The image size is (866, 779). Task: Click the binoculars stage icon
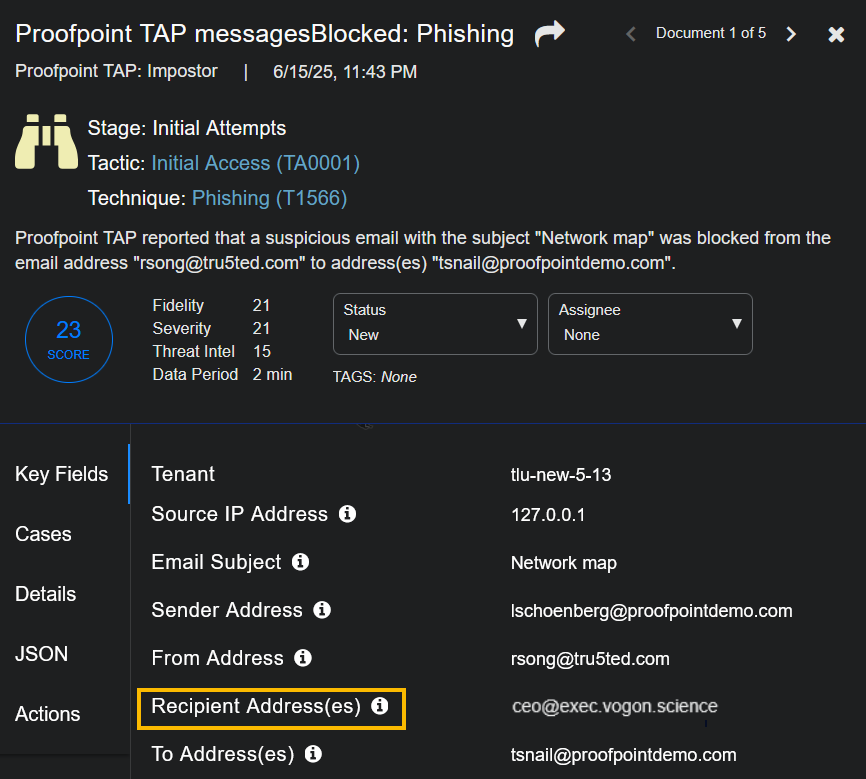46,142
